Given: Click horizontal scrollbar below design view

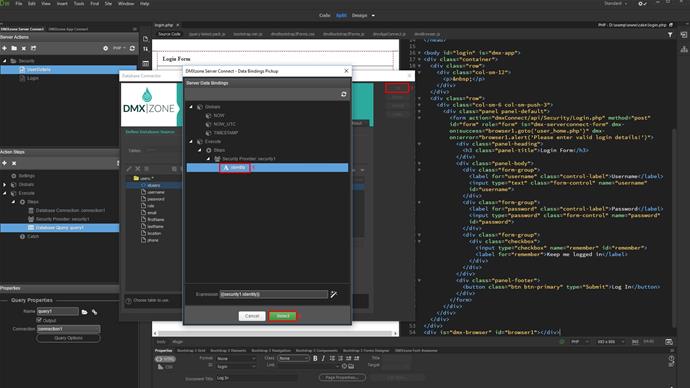Looking at the screenshot, I should pyautogui.click(x=275, y=333).
